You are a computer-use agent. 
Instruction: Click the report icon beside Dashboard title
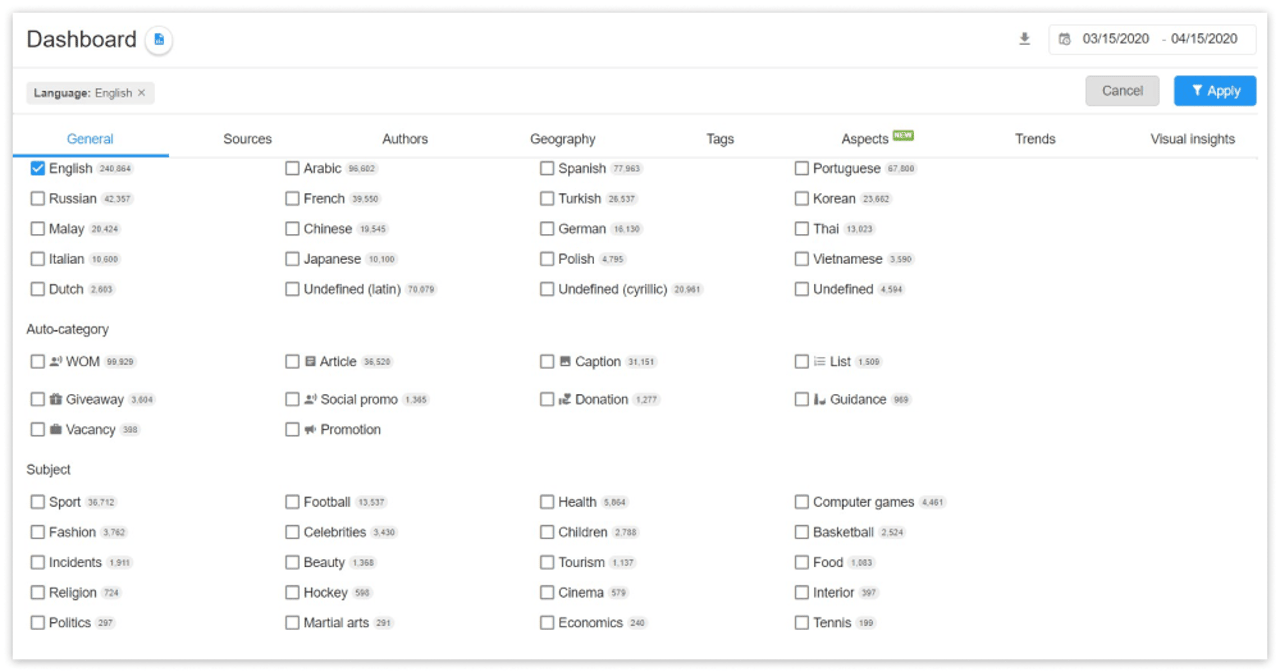click(x=159, y=40)
